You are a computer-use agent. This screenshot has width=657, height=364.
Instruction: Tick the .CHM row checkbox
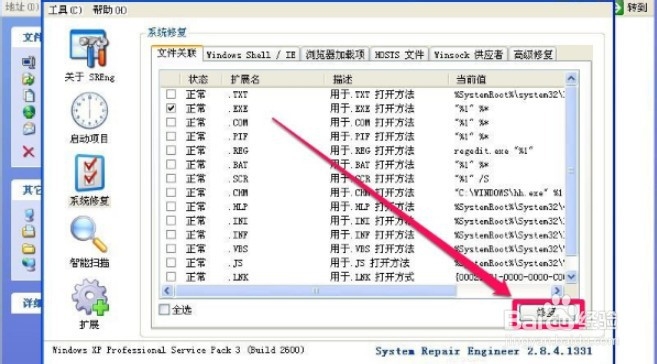point(171,192)
